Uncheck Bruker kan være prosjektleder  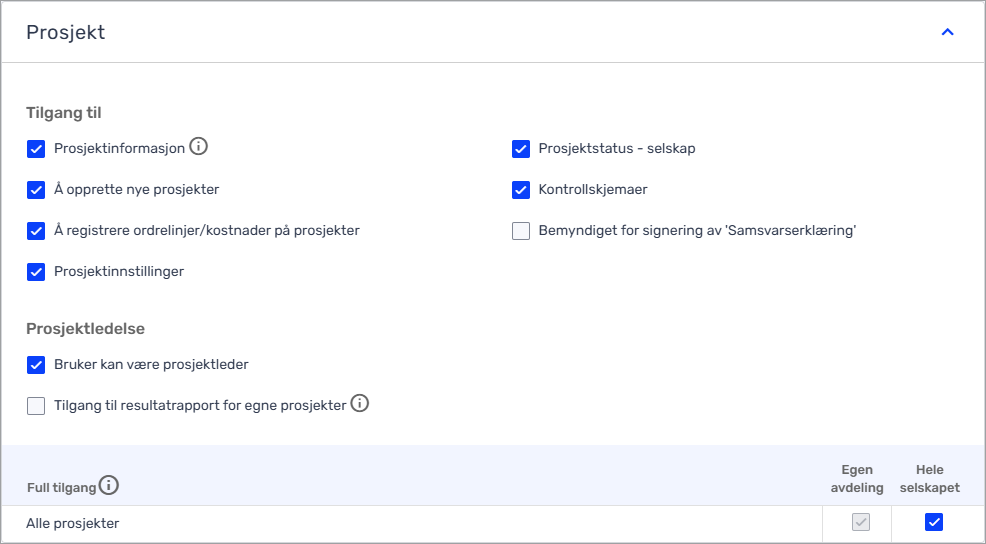(36, 365)
